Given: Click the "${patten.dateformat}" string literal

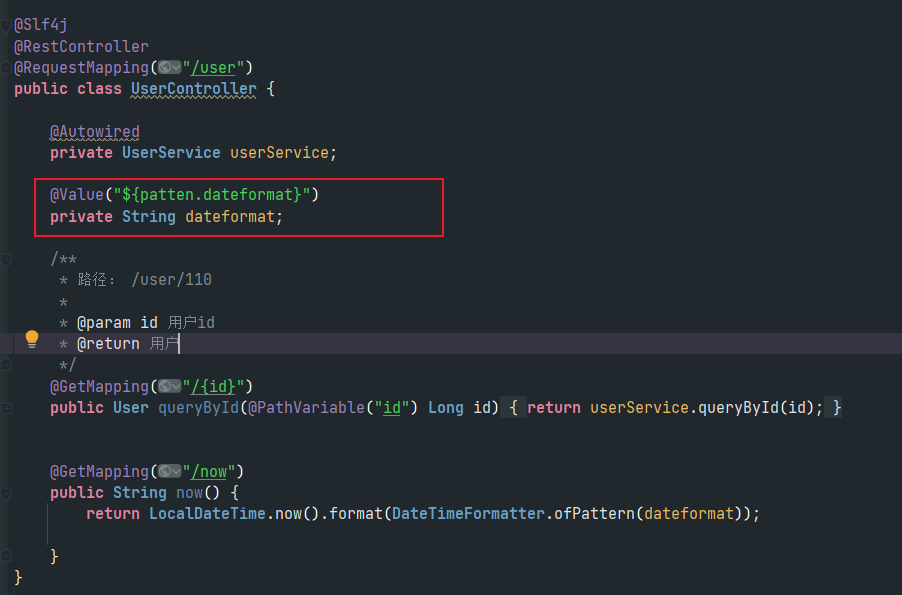Looking at the screenshot, I should pyautogui.click(x=212, y=194).
